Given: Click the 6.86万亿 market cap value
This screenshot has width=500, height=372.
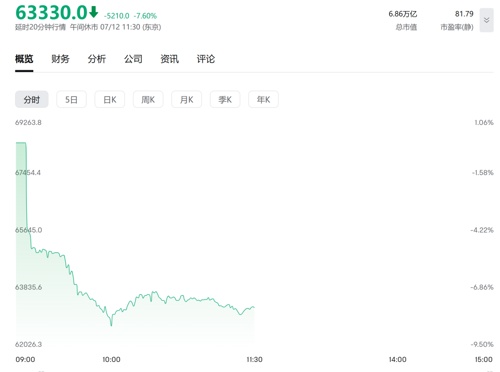Looking at the screenshot, I should click(403, 14).
